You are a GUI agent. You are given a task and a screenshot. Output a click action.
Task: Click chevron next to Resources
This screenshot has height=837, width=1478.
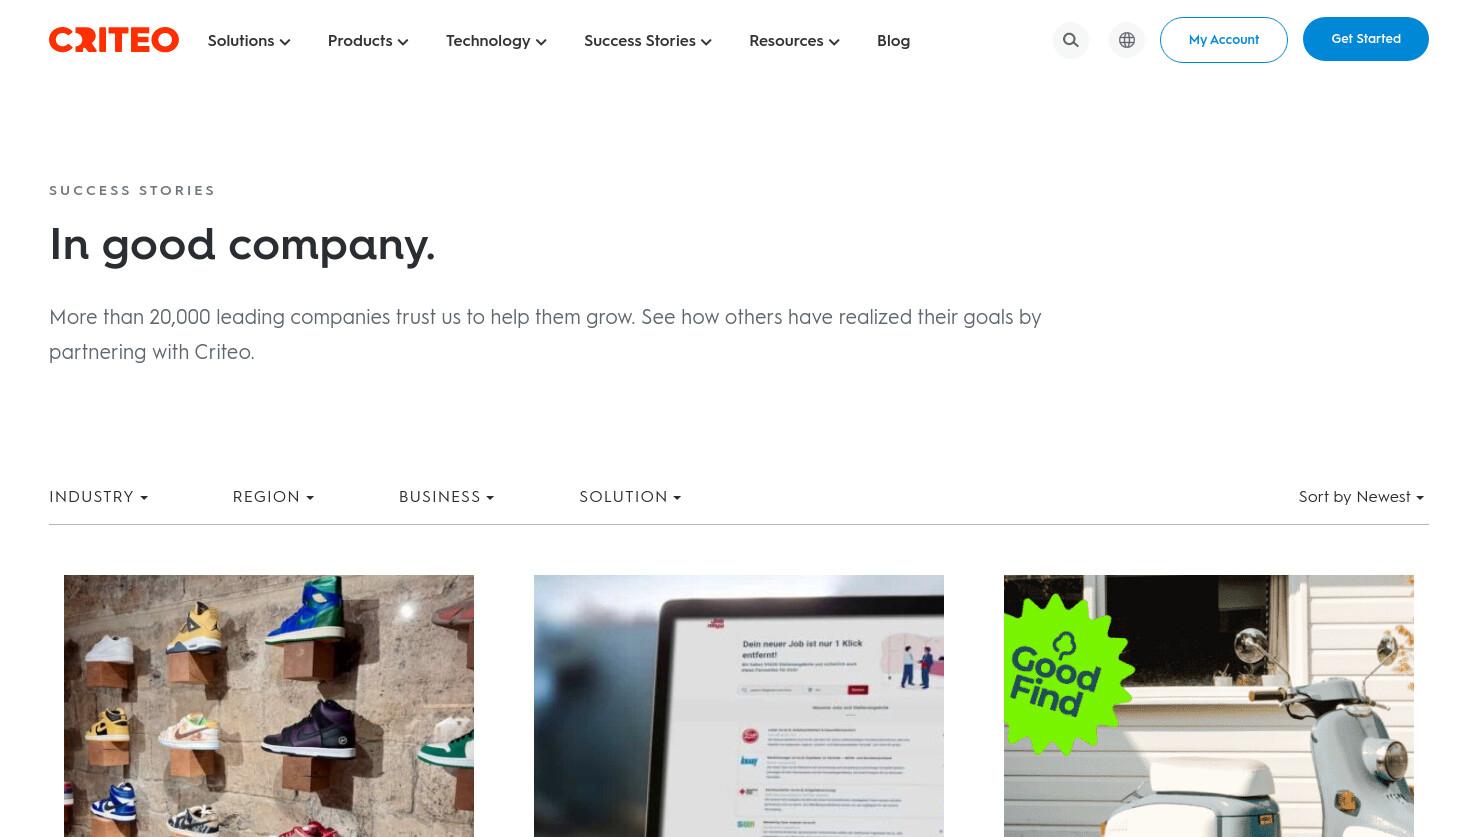pos(834,42)
